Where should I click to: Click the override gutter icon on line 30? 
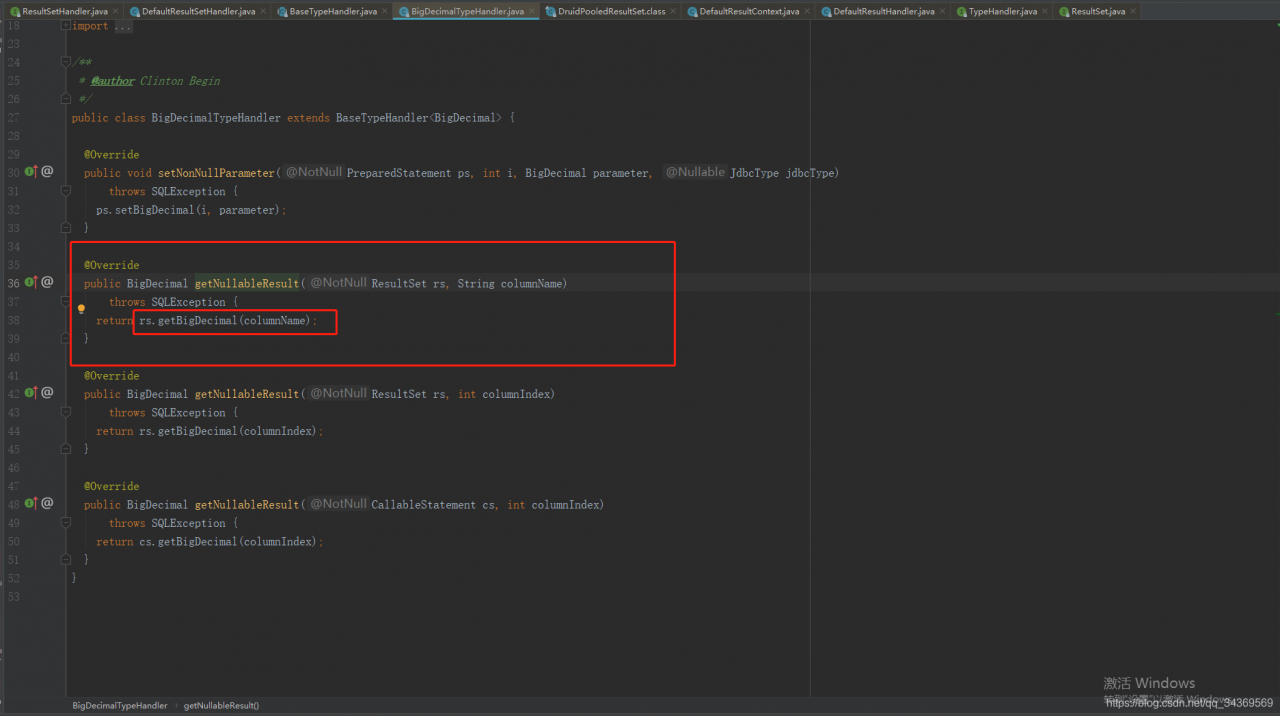click(x=31, y=172)
